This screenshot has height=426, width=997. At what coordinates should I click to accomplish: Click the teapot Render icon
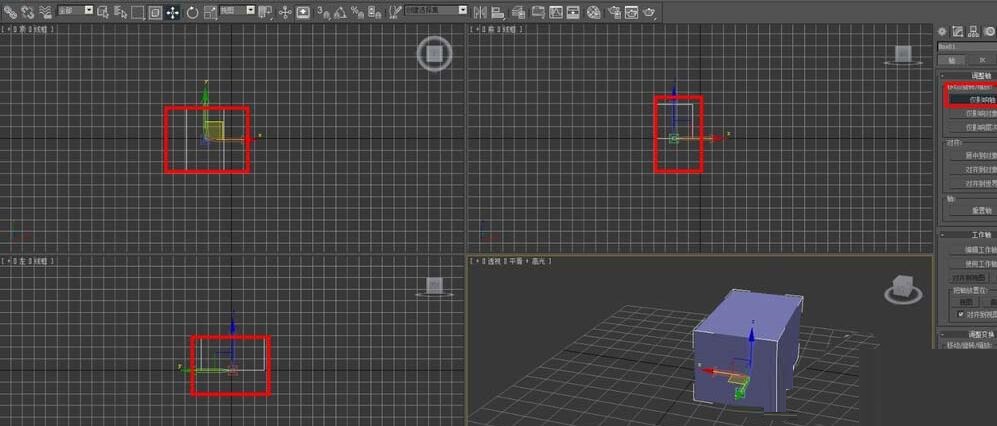[x=649, y=12]
